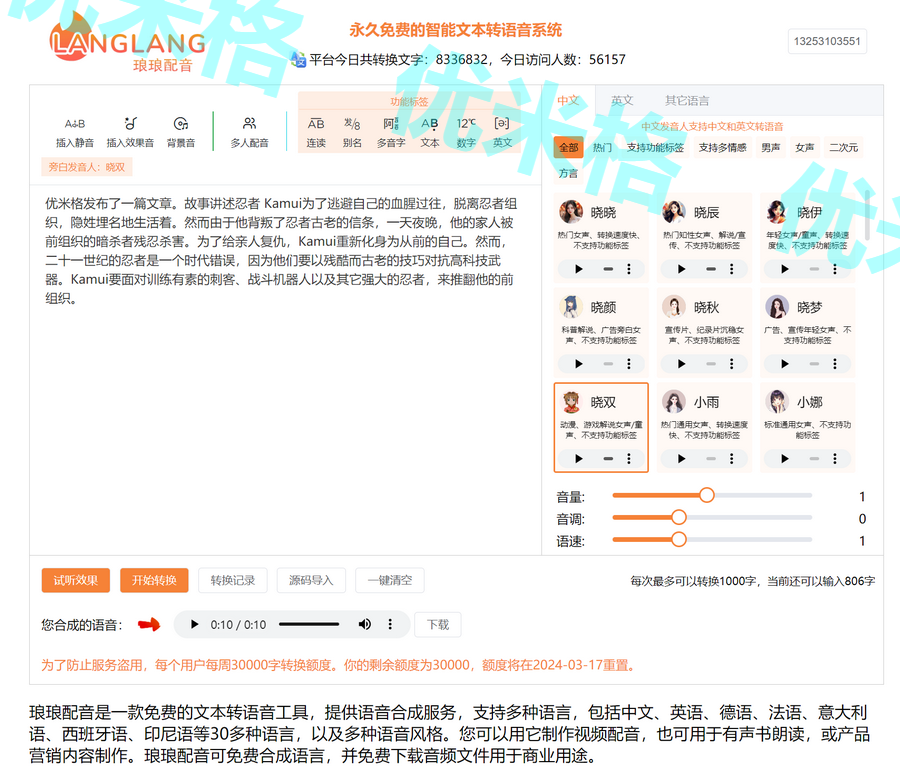Viewport: 900px width, 784px height.
Task: Click the 连读 continuous reading icon
Action: [x=316, y=124]
